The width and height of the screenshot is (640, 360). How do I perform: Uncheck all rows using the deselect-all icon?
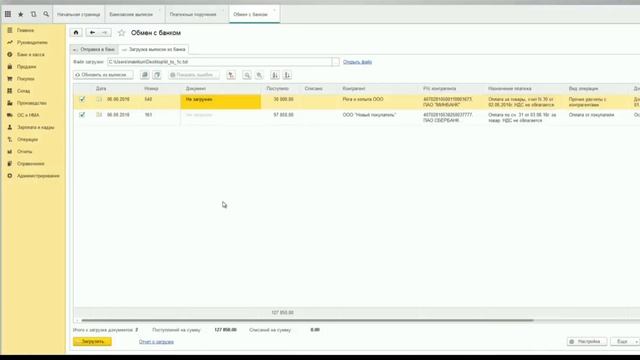[x=157, y=75]
